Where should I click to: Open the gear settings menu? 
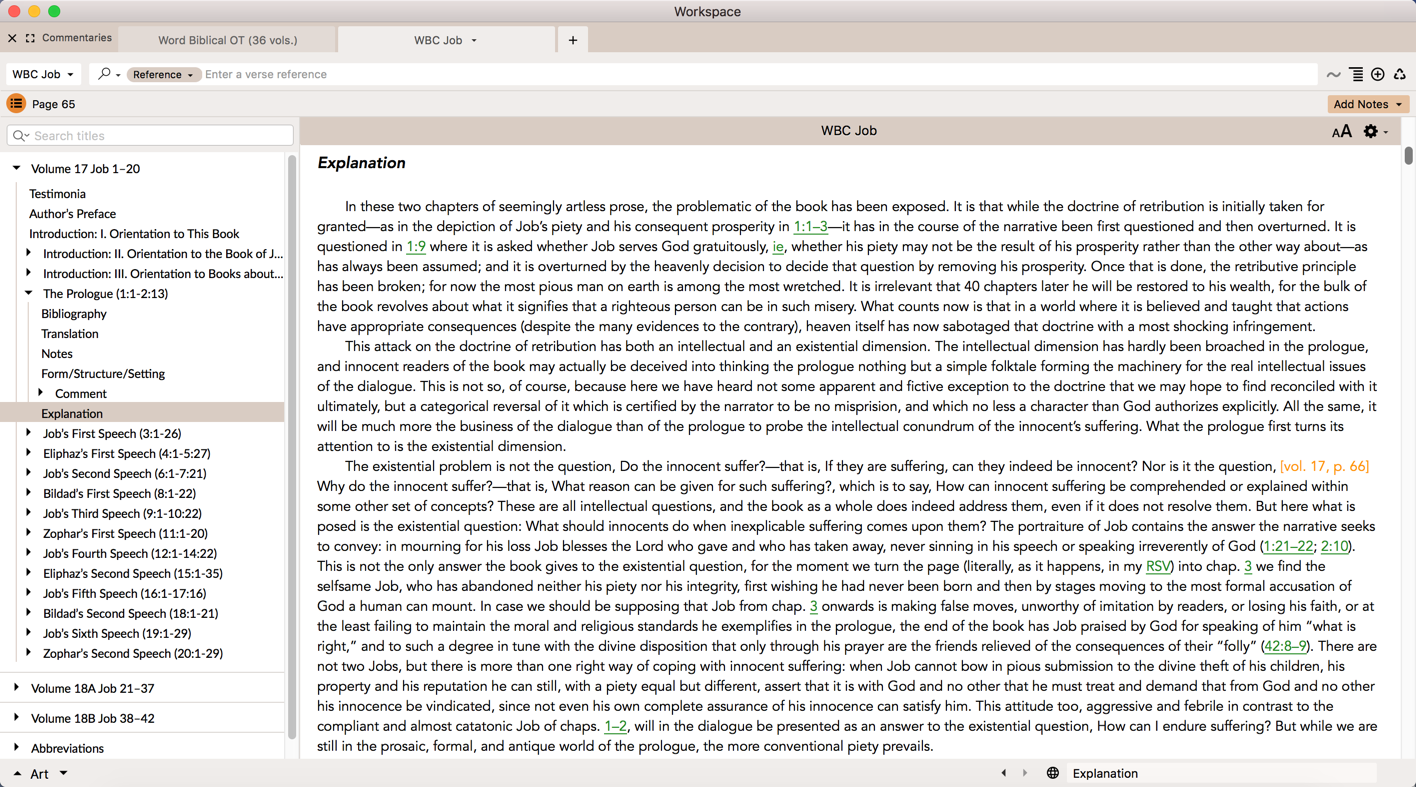click(1375, 131)
